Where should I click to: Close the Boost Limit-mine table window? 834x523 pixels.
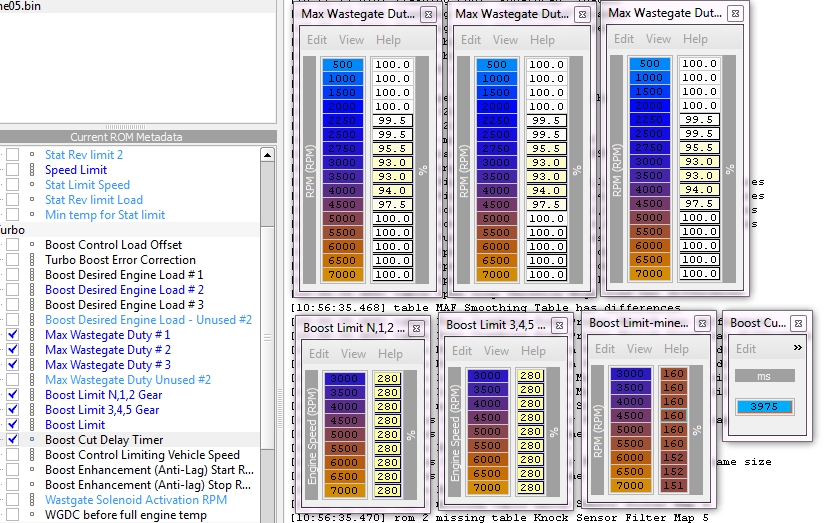[x=703, y=323]
